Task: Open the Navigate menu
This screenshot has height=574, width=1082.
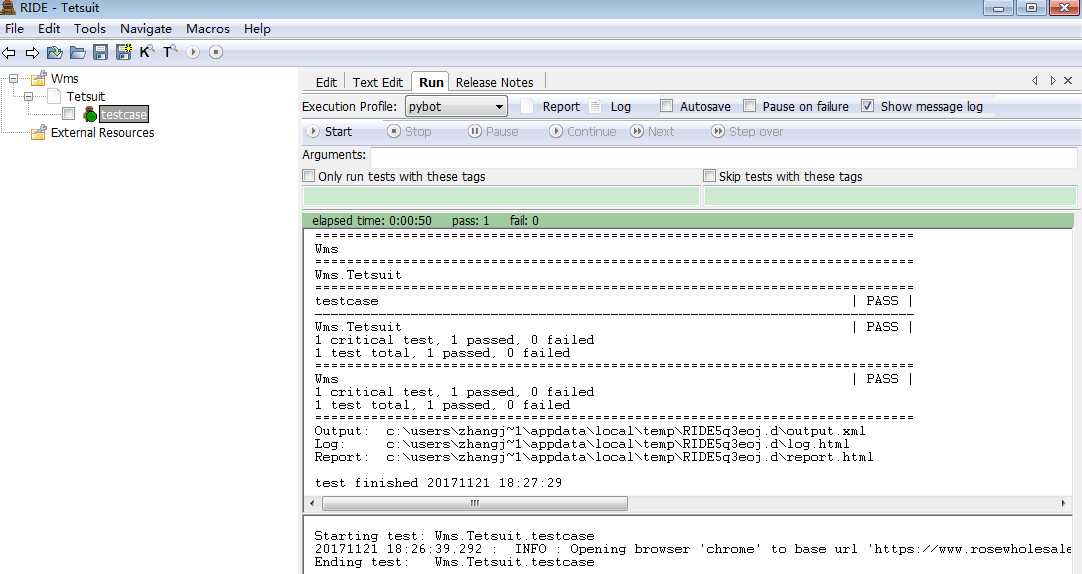Action: [146, 28]
